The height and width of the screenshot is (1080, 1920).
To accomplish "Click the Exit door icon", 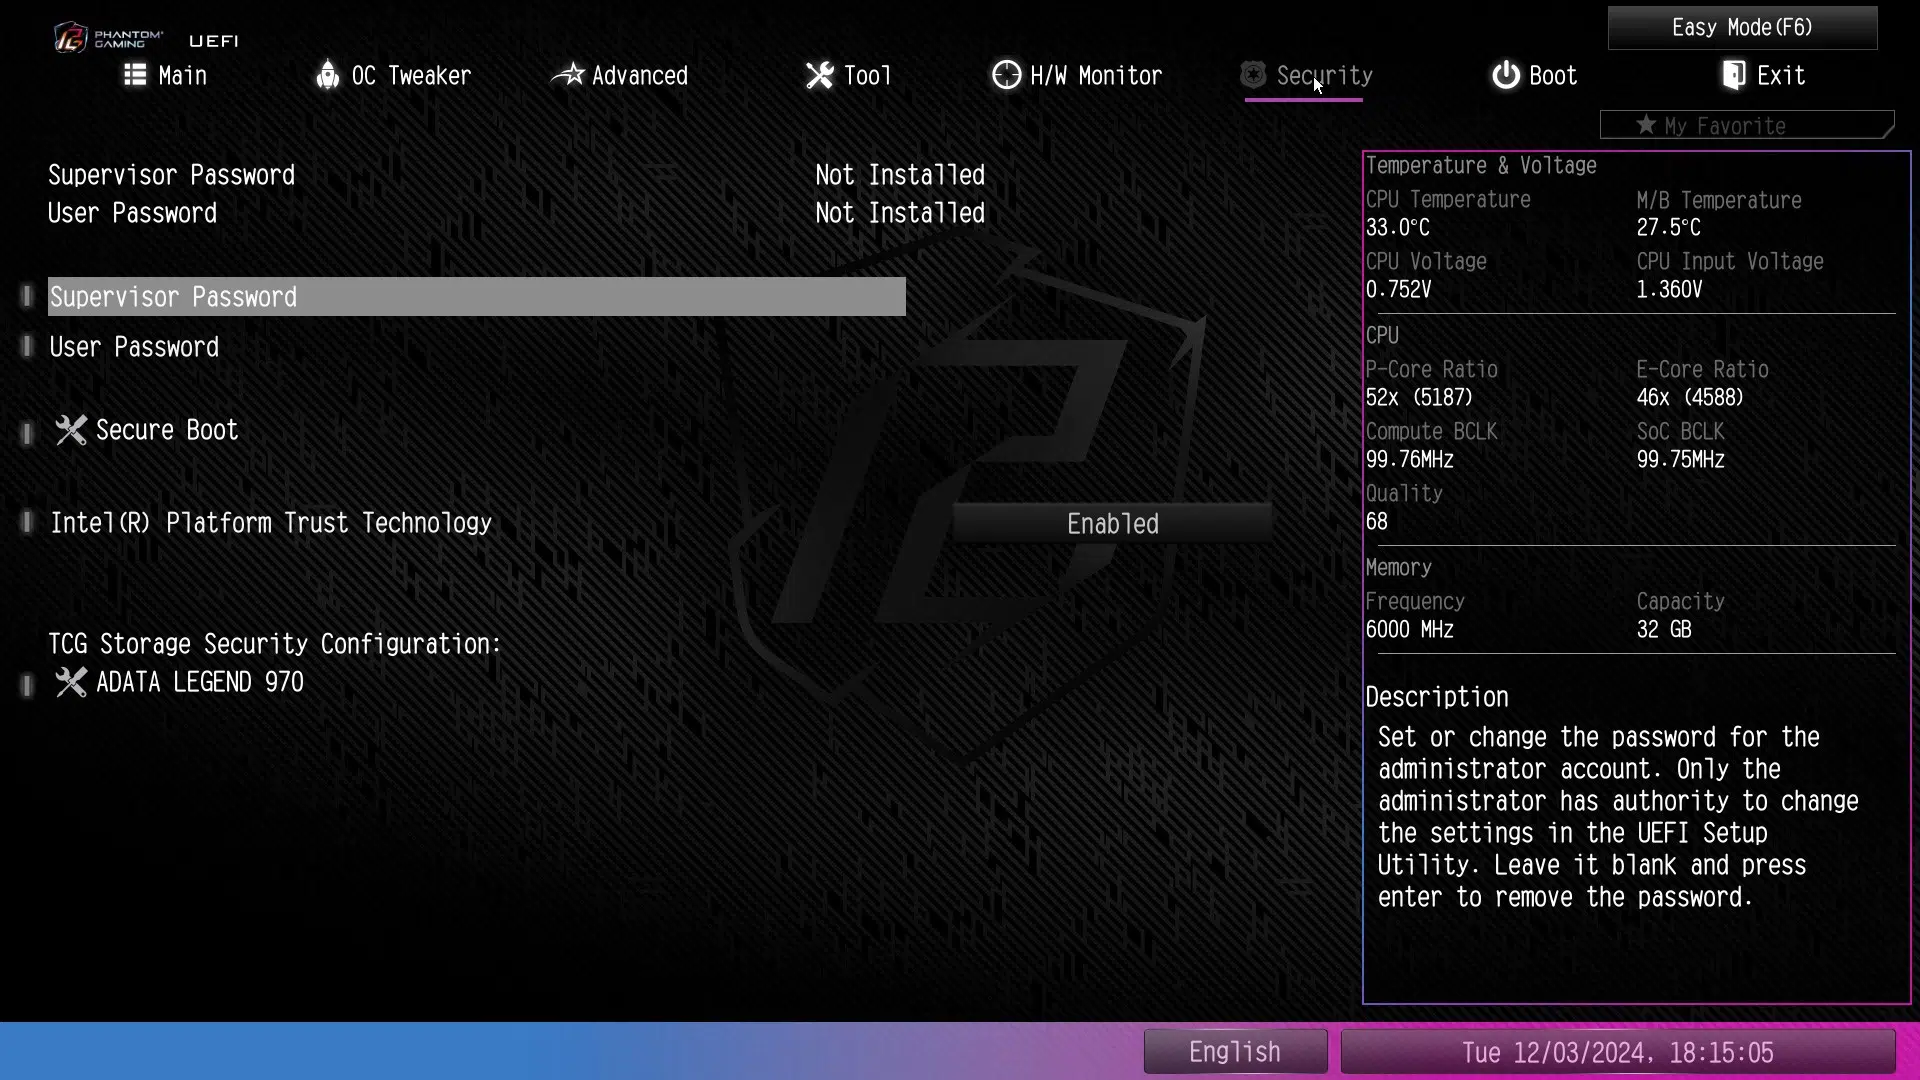I will tap(1734, 75).
